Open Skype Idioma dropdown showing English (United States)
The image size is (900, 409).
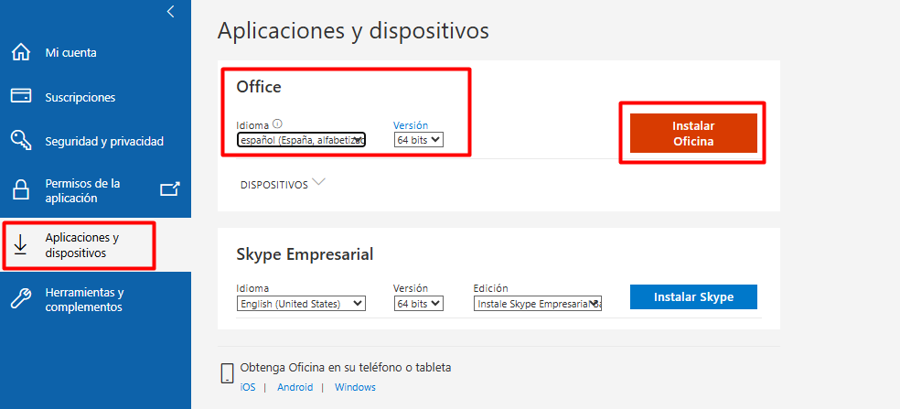click(301, 303)
